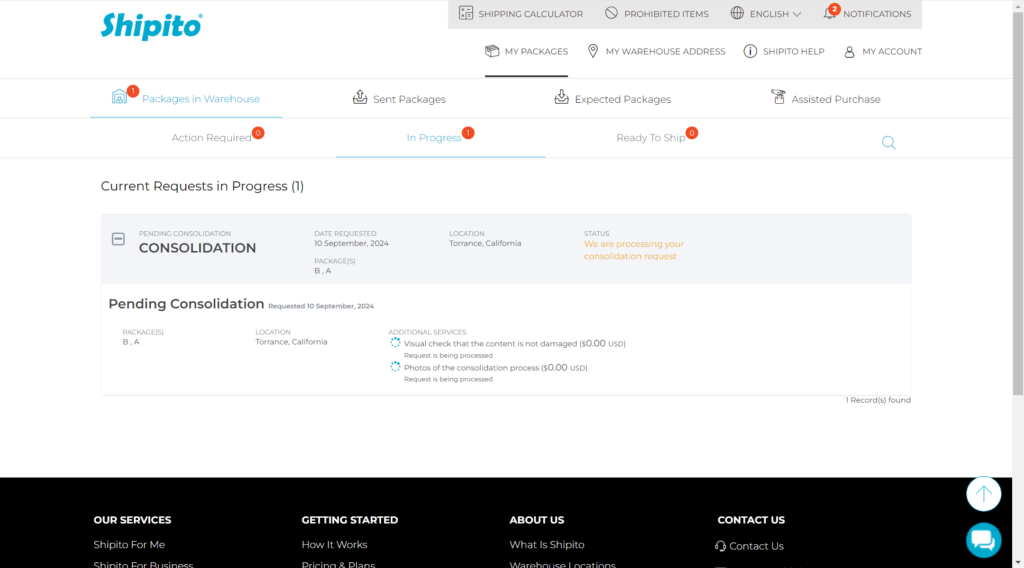Click the Shipito Help info icon
The height and width of the screenshot is (568, 1024).
pyautogui.click(x=750, y=51)
